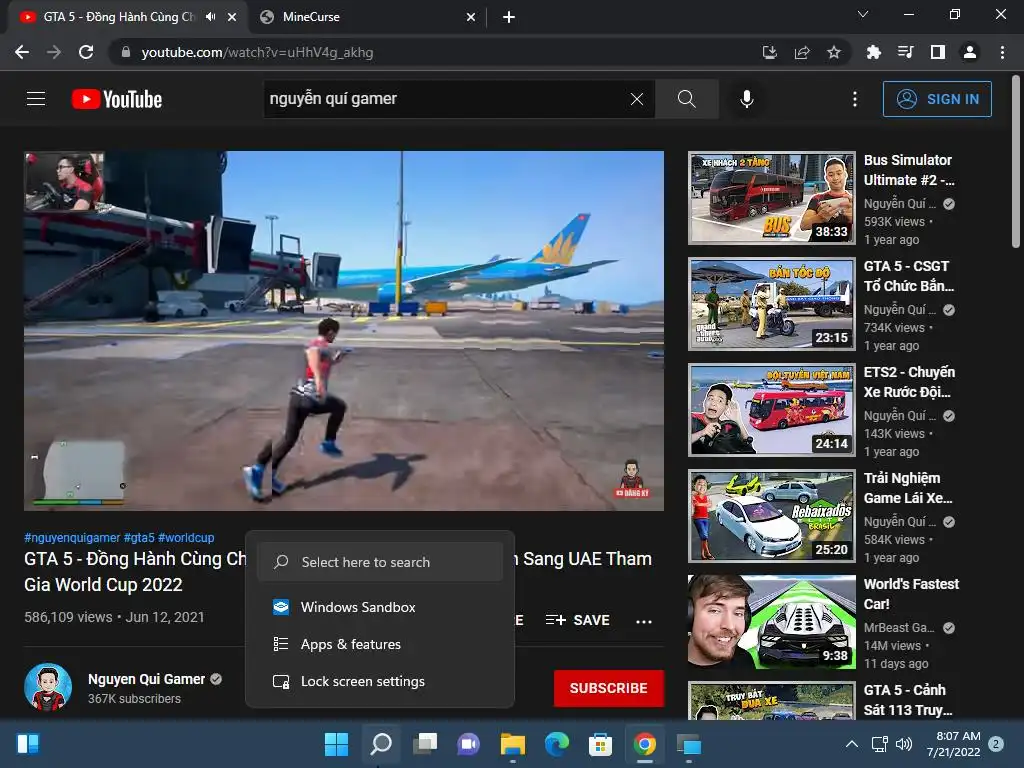The height and width of the screenshot is (768, 1024).
Task: Open YouTube settings three-dot menu
Action: coord(855,99)
